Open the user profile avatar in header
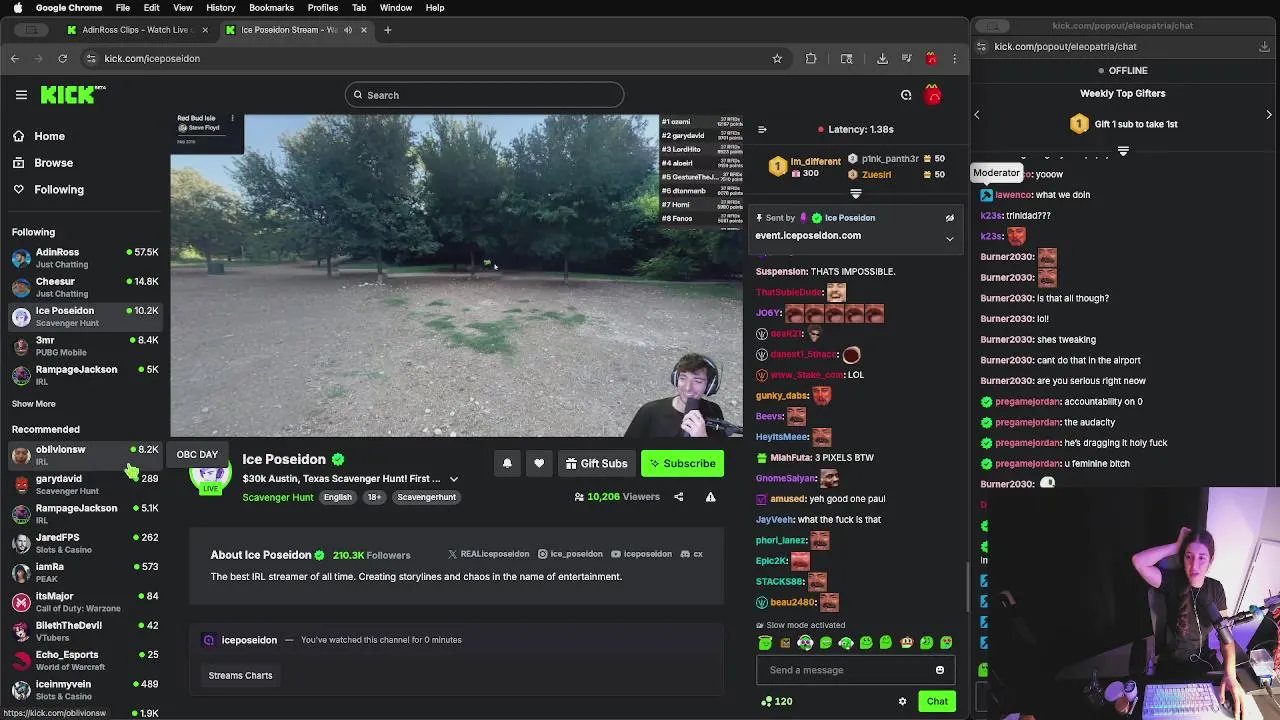This screenshot has height=720, width=1280. click(x=933, y=95)
